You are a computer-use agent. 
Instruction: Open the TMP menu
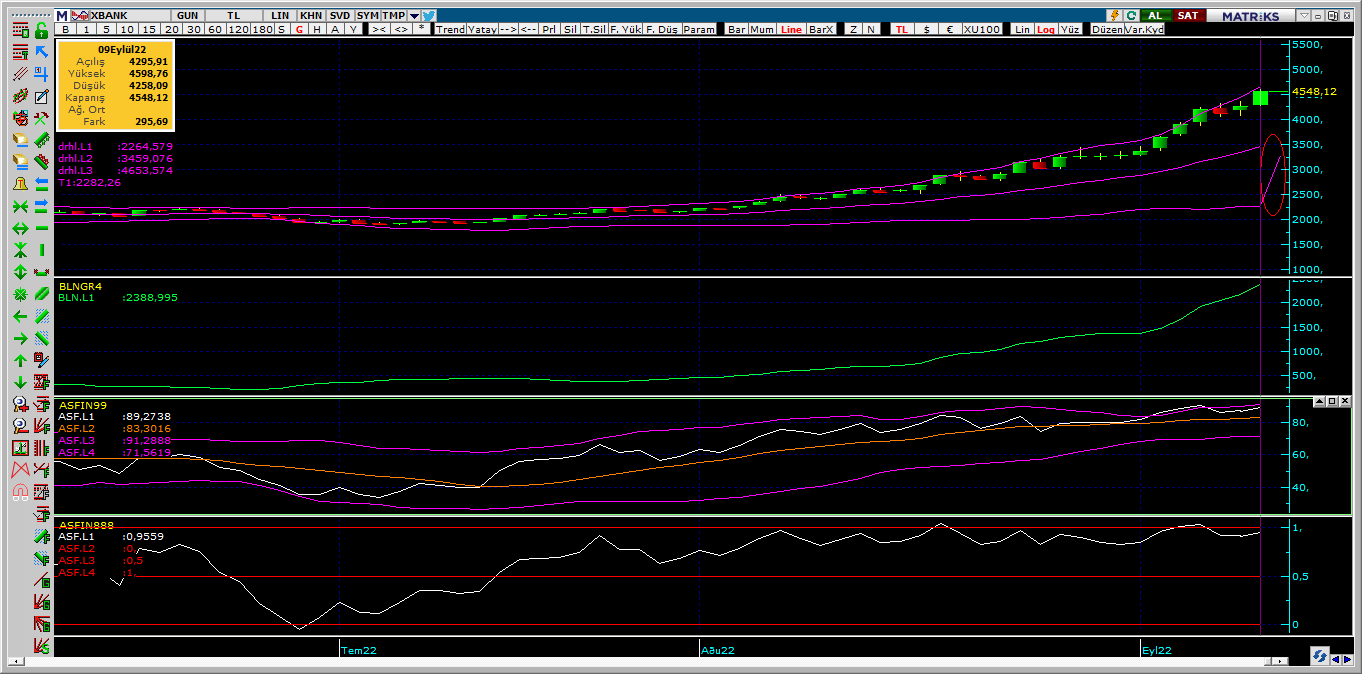(394, 16)
